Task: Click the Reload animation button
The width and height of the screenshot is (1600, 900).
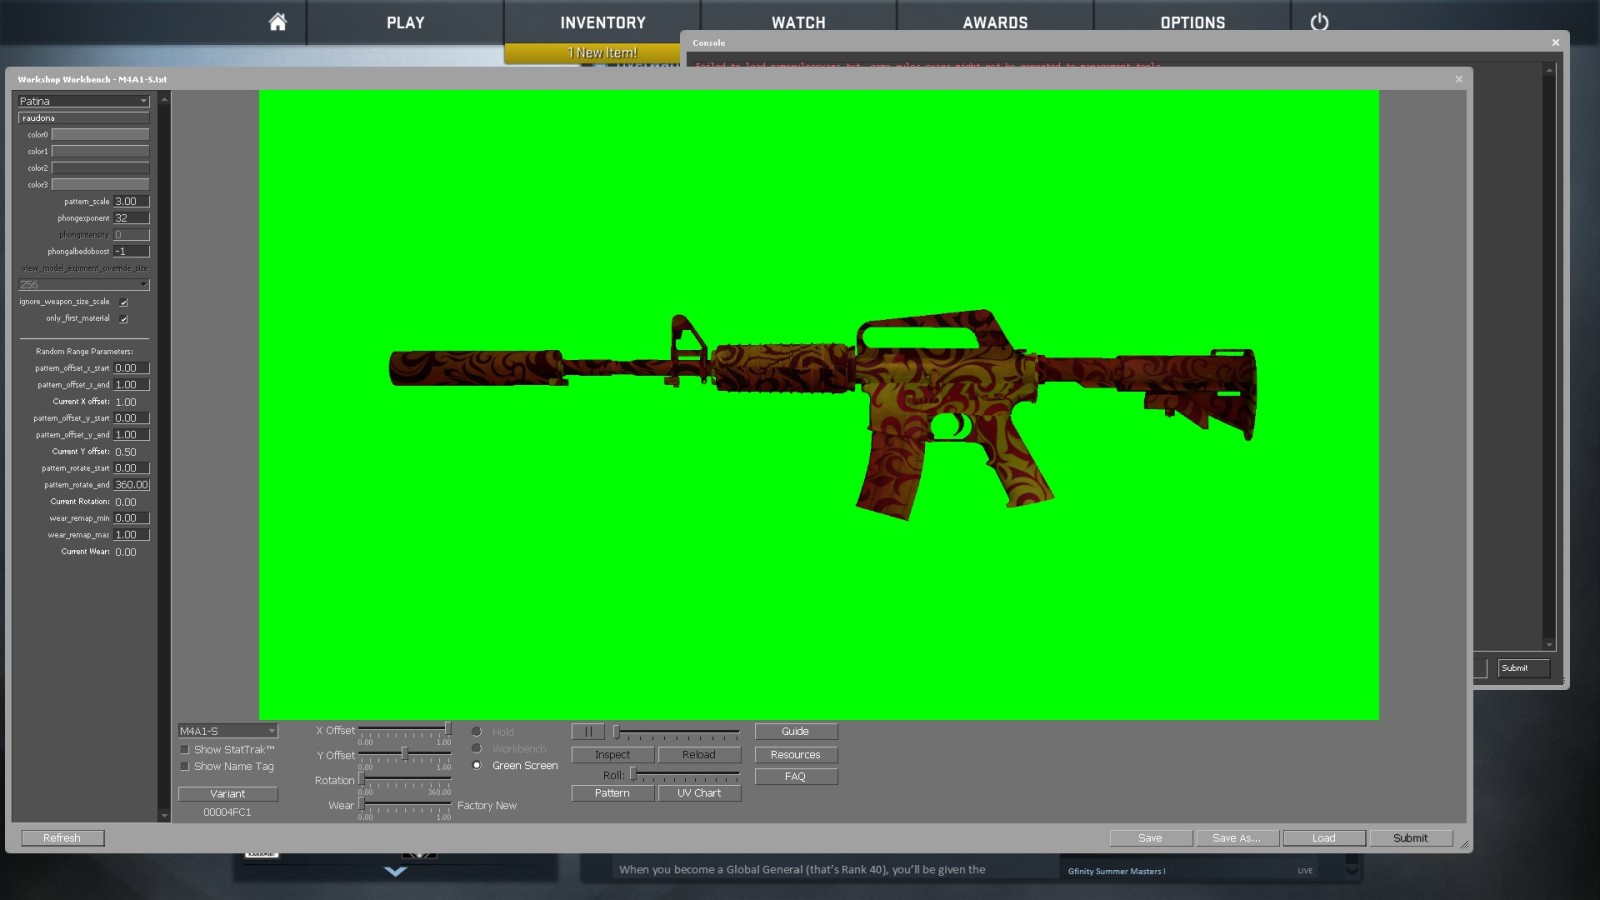Action: 699,755
